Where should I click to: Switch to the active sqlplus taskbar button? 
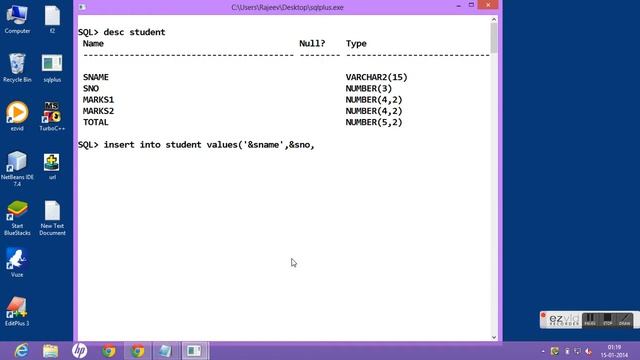pos(195,351)
